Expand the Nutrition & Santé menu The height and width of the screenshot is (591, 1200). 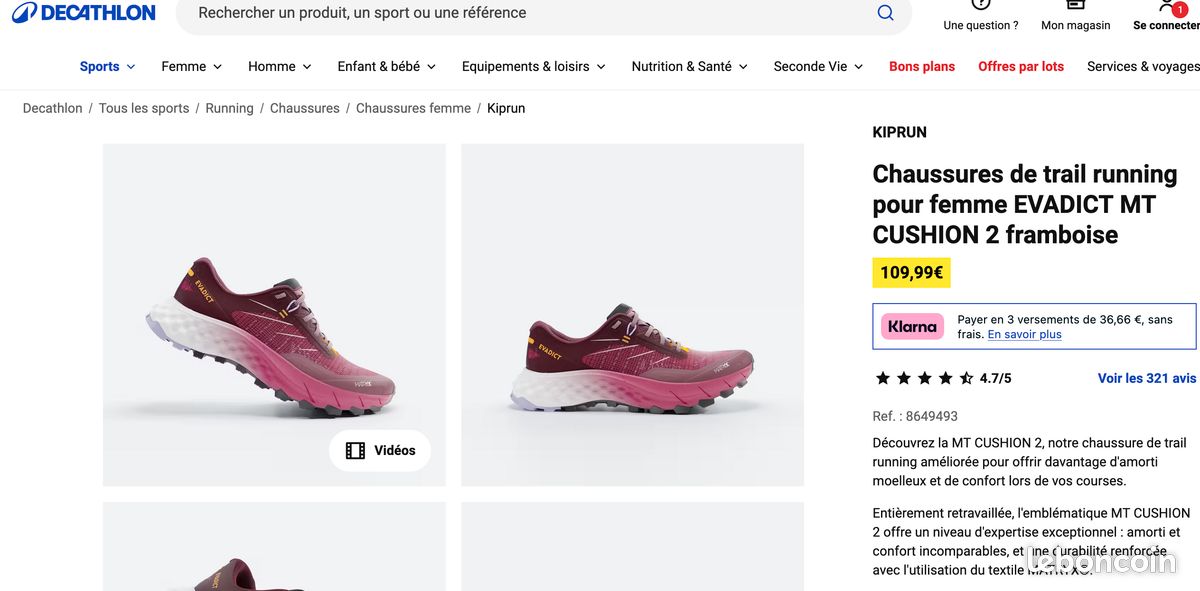click(x=688, y=66)
